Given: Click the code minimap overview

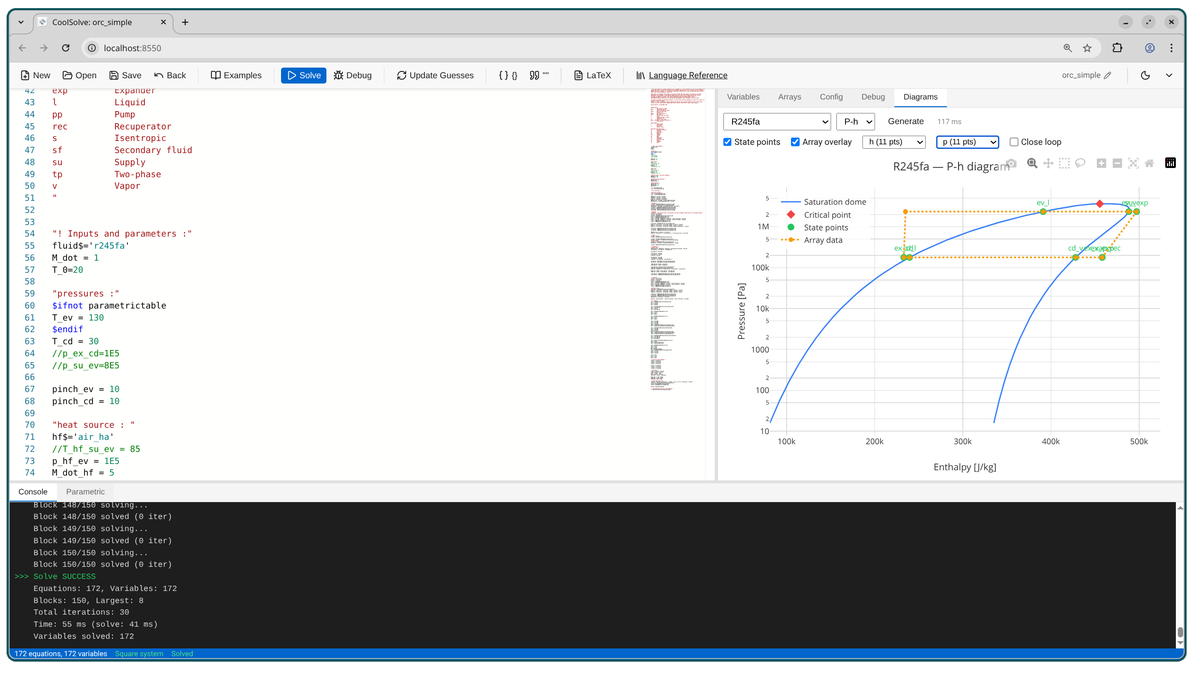Looking at the screenshot, I should (x=679, y=240).
